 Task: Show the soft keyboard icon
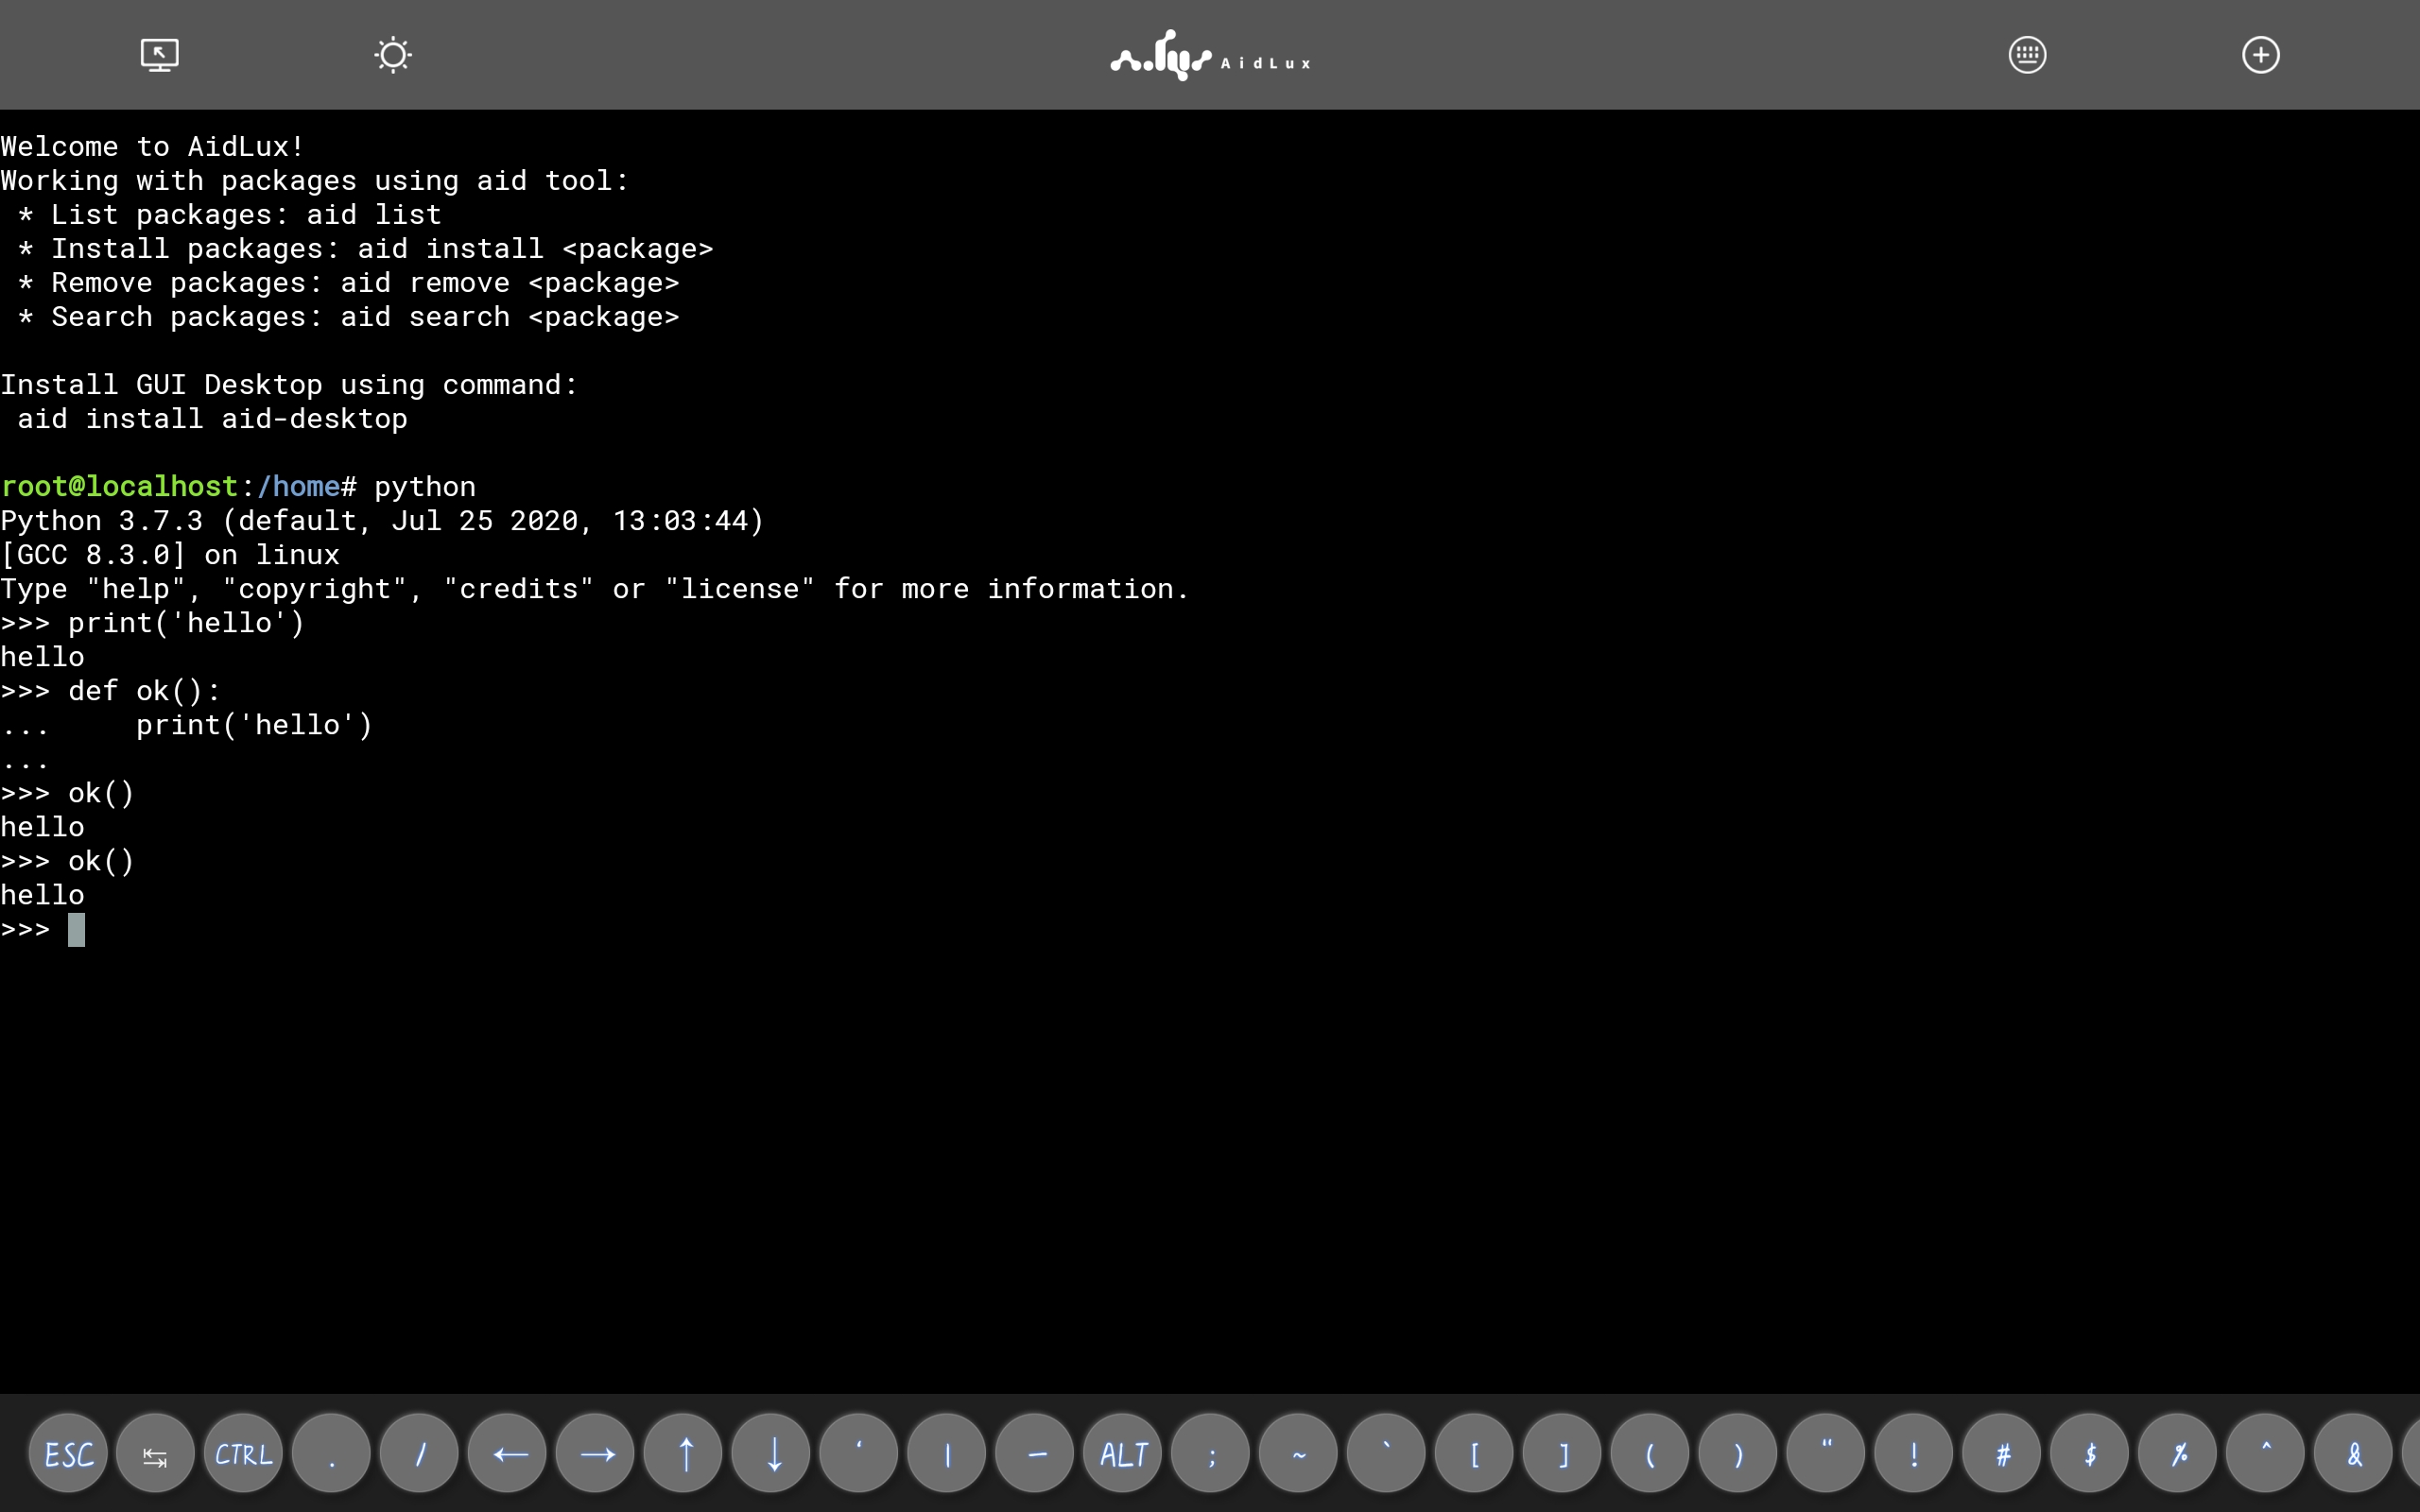(x=2027, y=55)
